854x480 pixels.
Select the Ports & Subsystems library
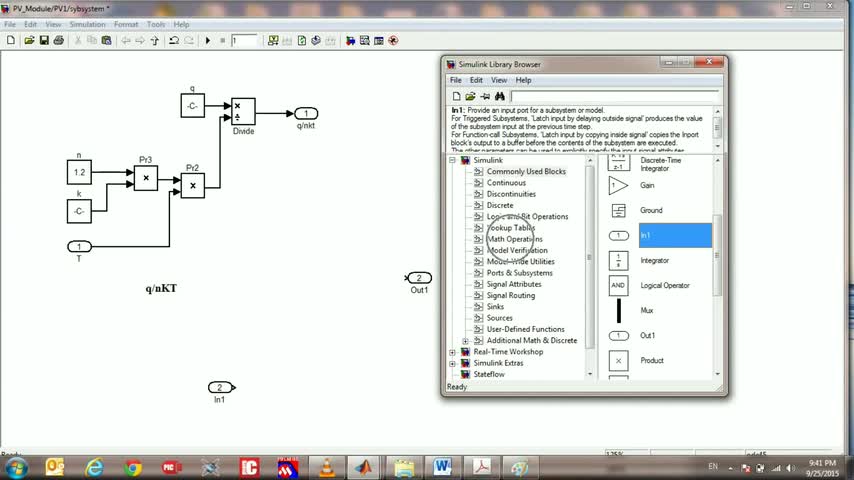coord(520,273)
